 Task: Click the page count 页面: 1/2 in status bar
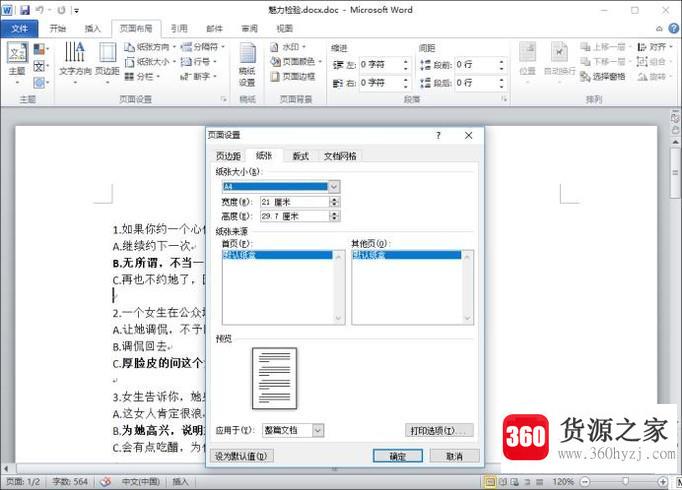coord(23,482)
